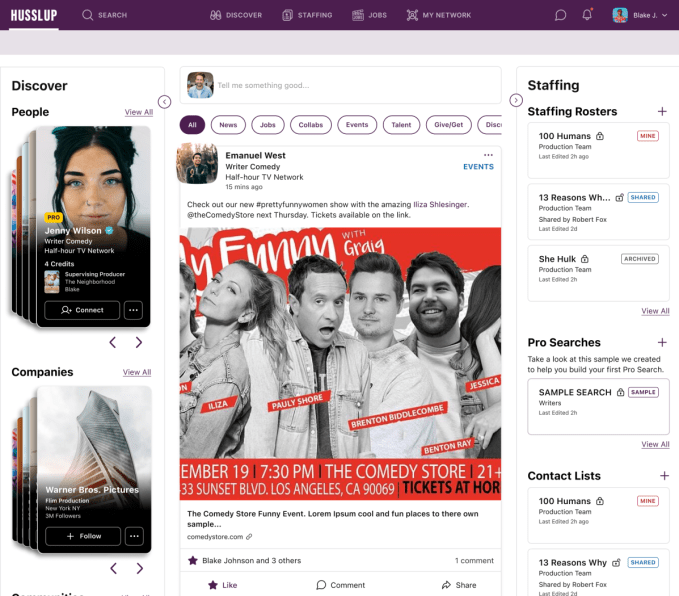
Task: Open the Comedy Store event poster image
Action: pos(340,364)
